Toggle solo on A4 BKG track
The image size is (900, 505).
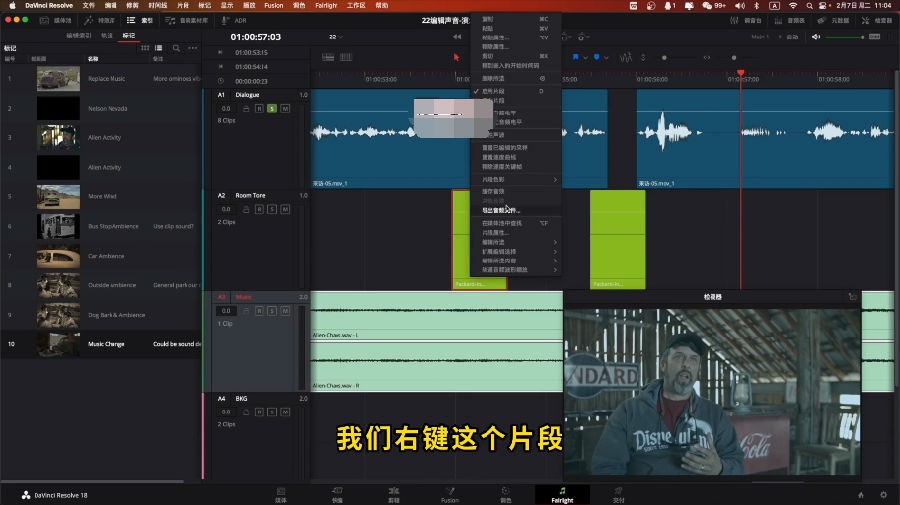(272, 412)
